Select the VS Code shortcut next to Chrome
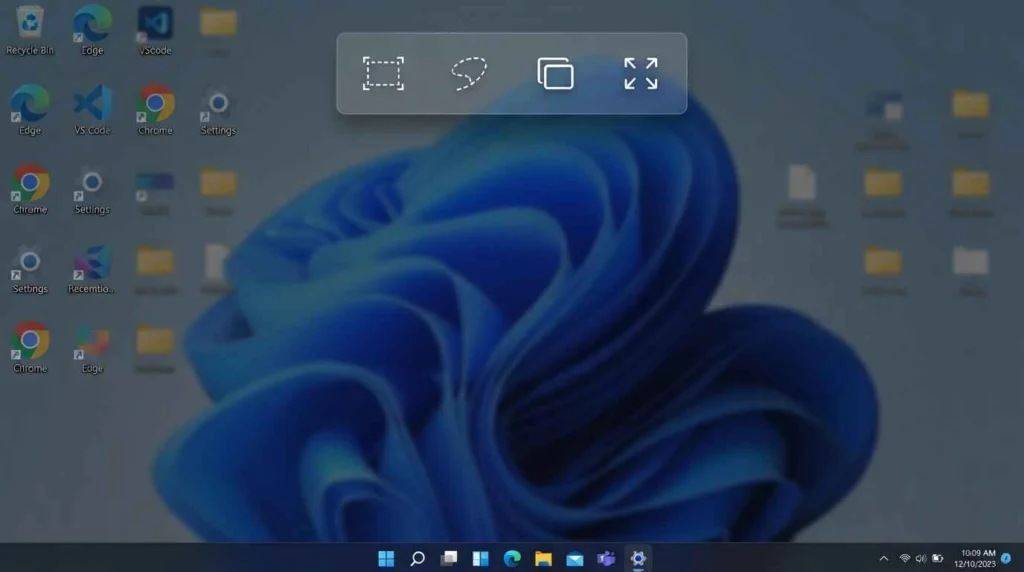Image resolution: width=1024 pixels, height=572 pixels. point(92,110)
